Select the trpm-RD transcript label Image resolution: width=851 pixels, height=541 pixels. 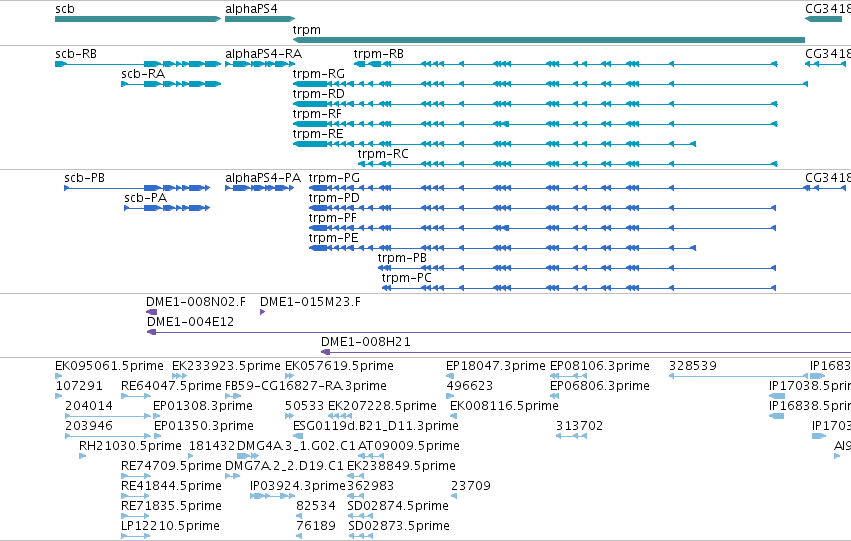[319, 94]
